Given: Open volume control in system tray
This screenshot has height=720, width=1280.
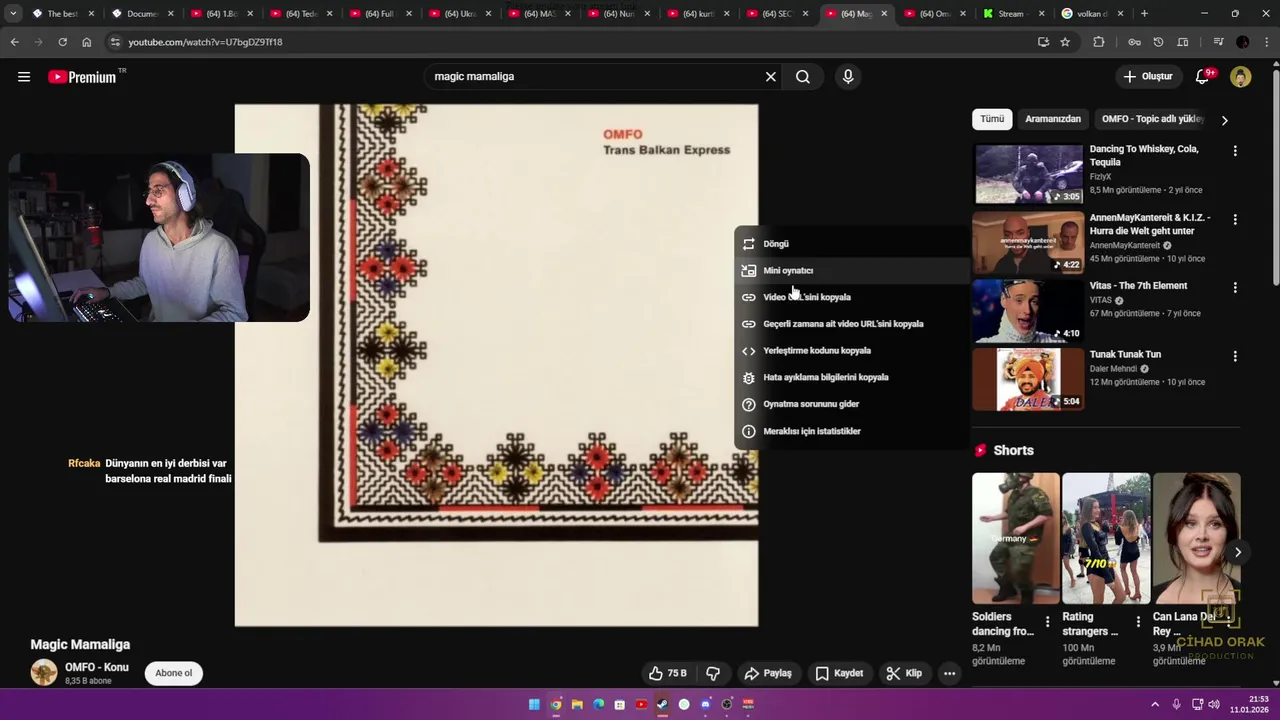Looking at the screenshot, I should [x=1214, y=704].
